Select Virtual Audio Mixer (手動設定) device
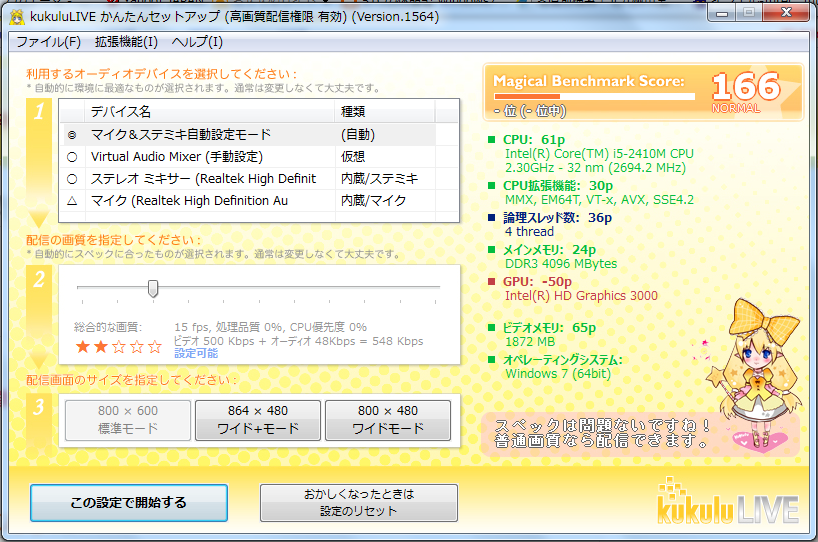 pos(72,157)
